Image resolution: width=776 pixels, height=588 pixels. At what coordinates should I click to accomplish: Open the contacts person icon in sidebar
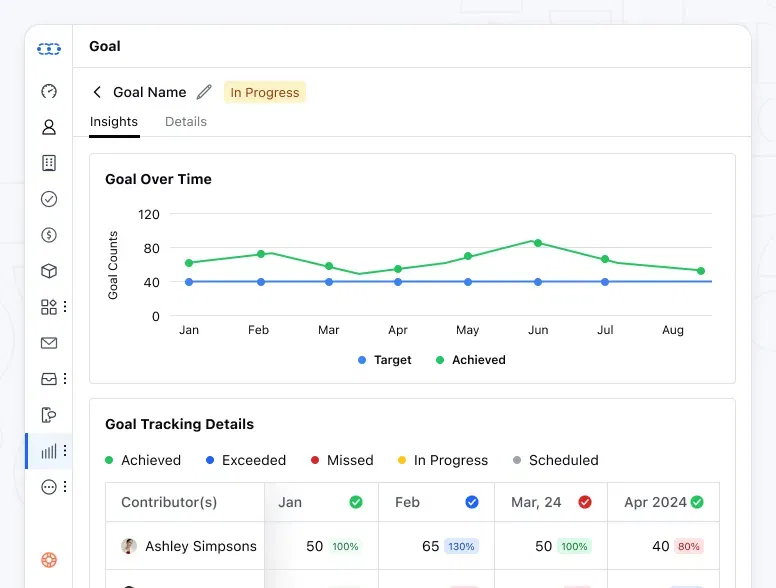(49, 127)
